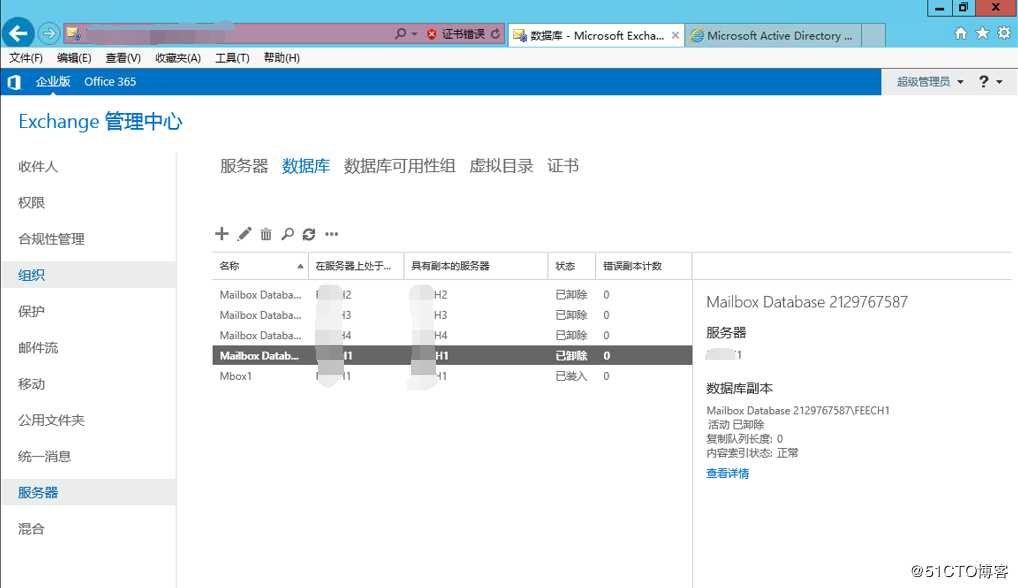Edit selected database with pencil icon
The height and width of the screenshot is (588, 1018).
(x=244, y=234)
